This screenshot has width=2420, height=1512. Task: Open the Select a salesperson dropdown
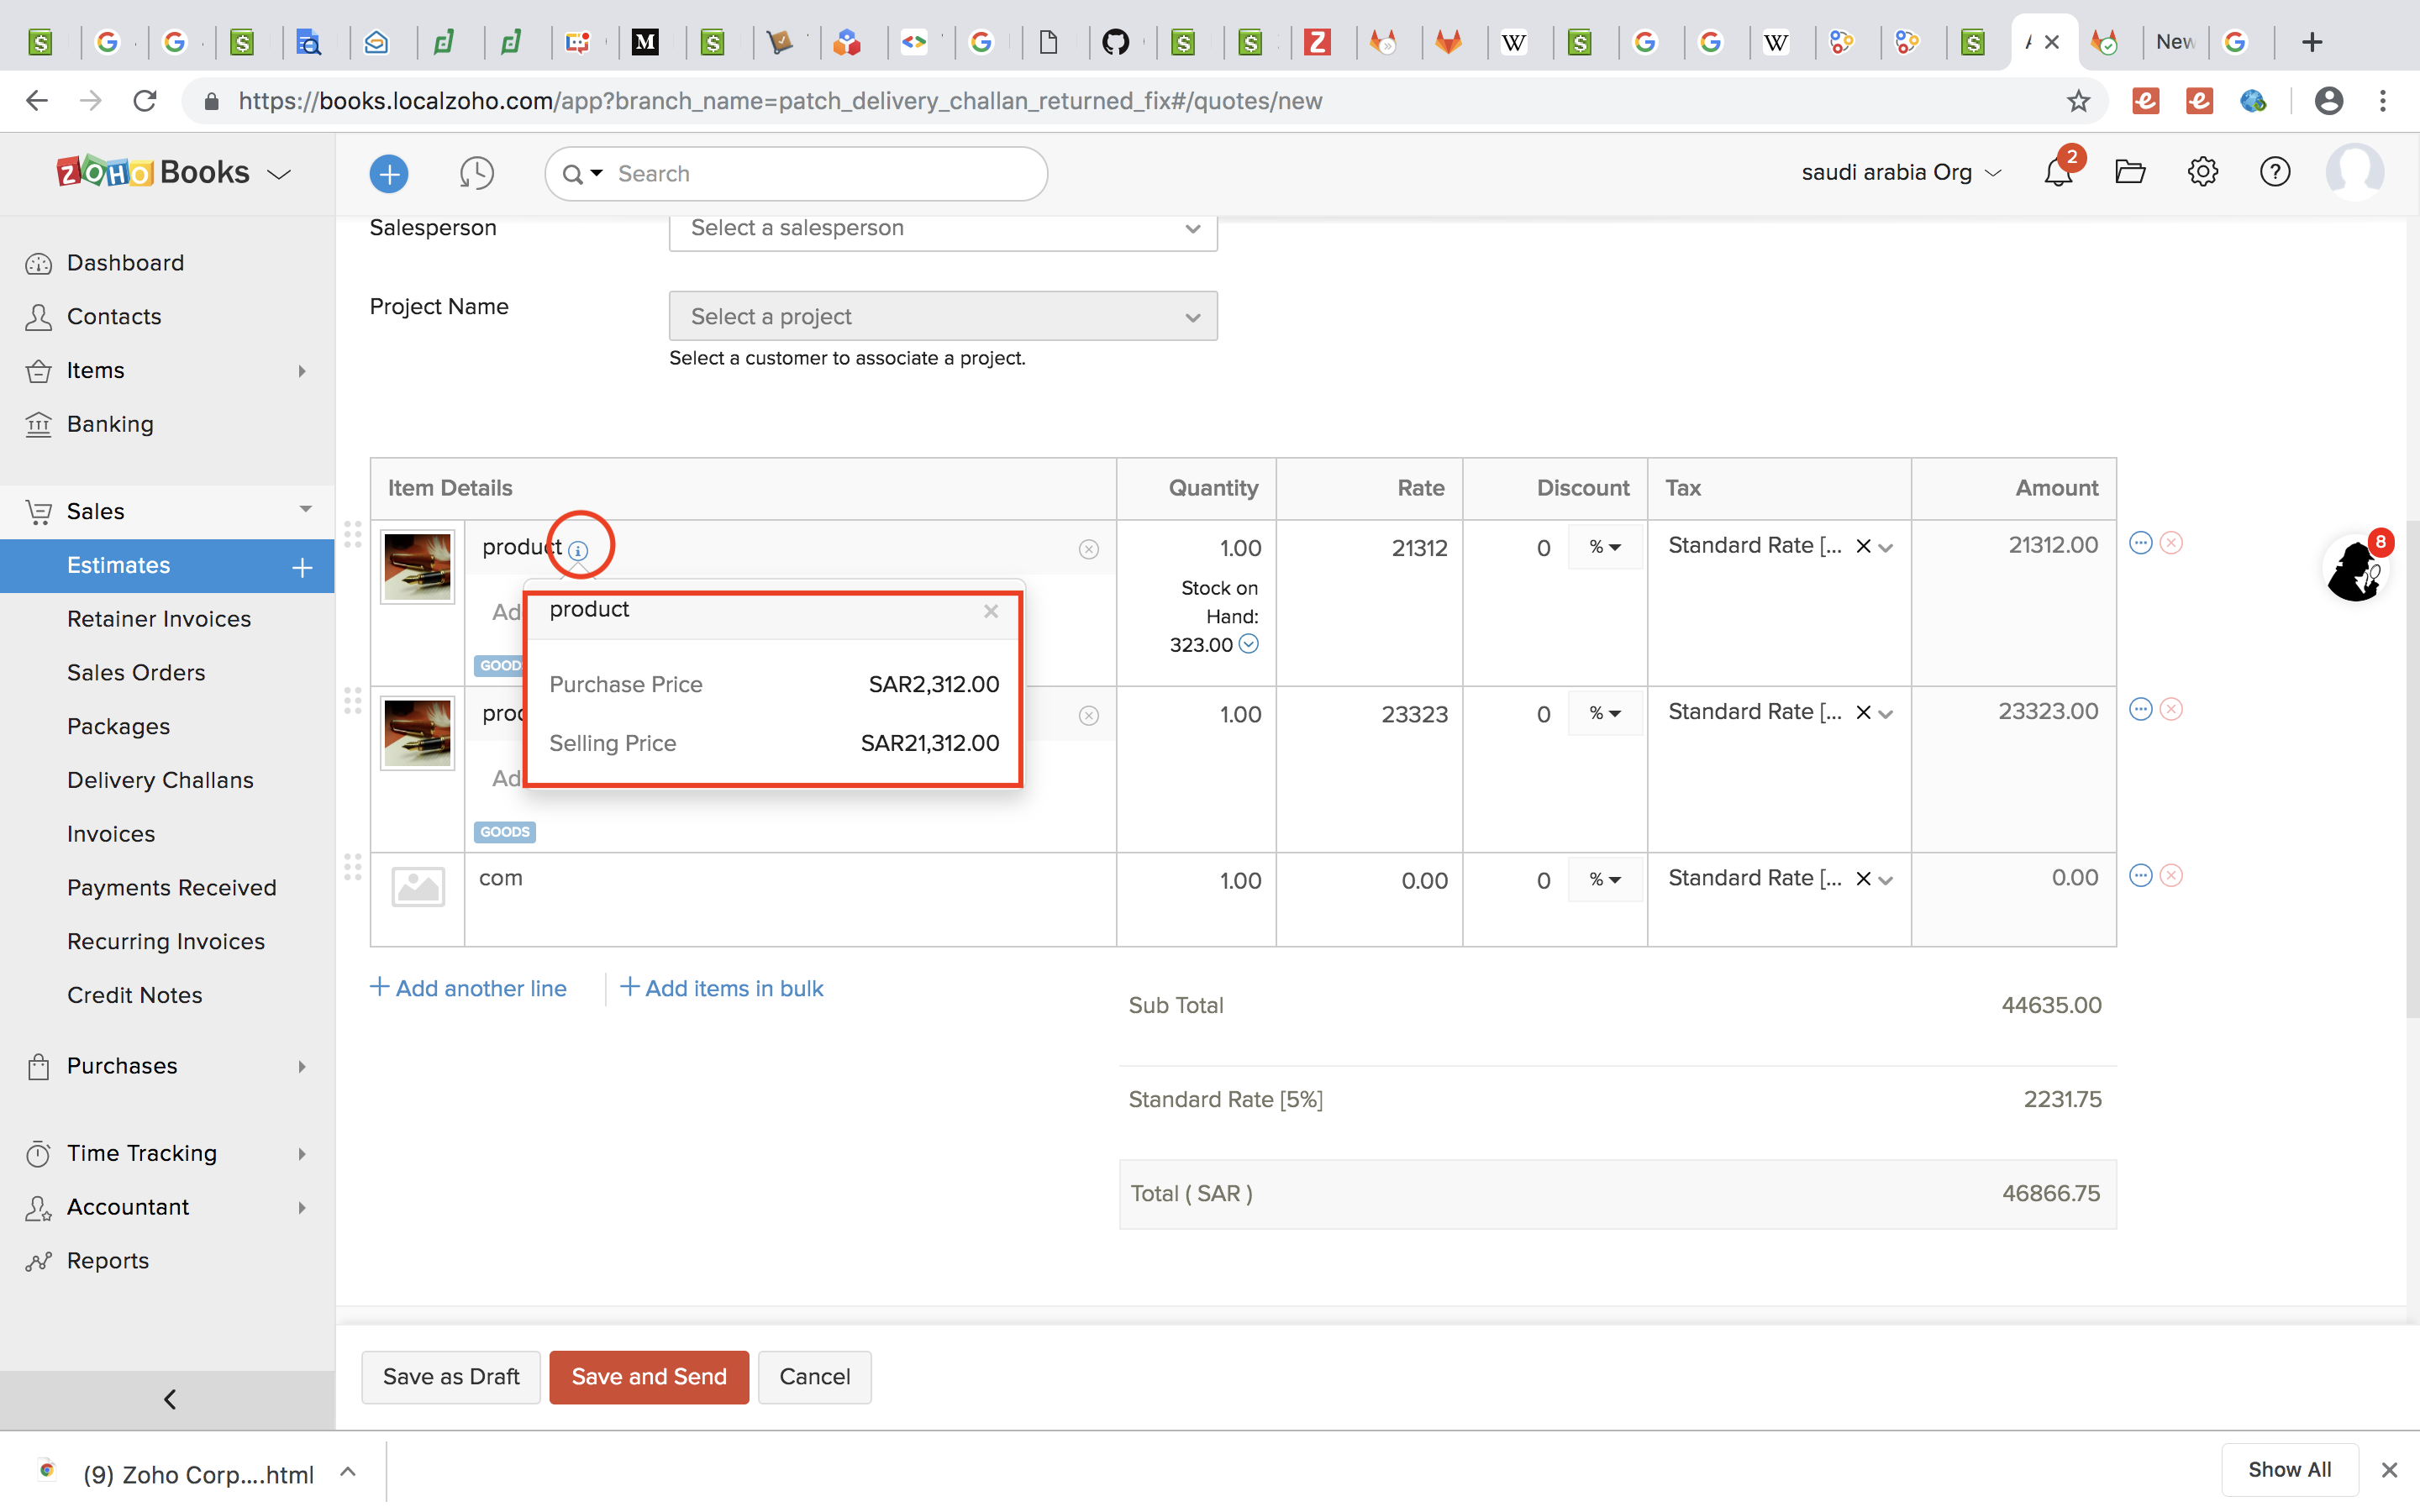[942, 229]
